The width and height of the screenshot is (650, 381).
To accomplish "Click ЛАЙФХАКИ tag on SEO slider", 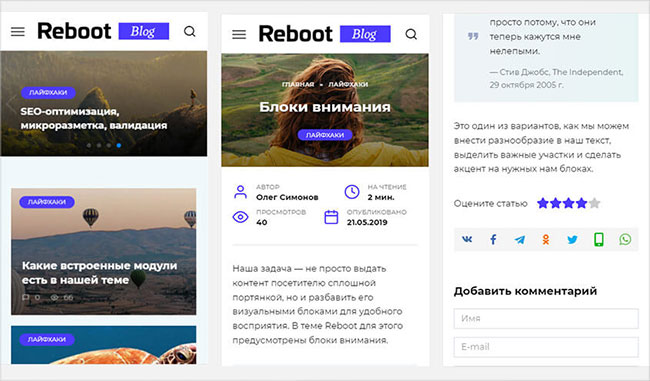I will [48, 92].
